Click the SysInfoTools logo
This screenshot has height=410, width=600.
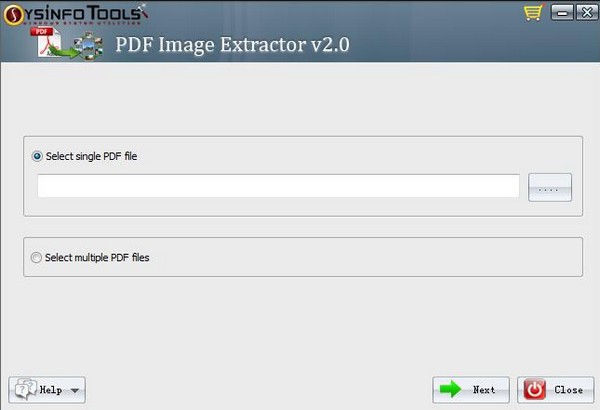point(75,15)
